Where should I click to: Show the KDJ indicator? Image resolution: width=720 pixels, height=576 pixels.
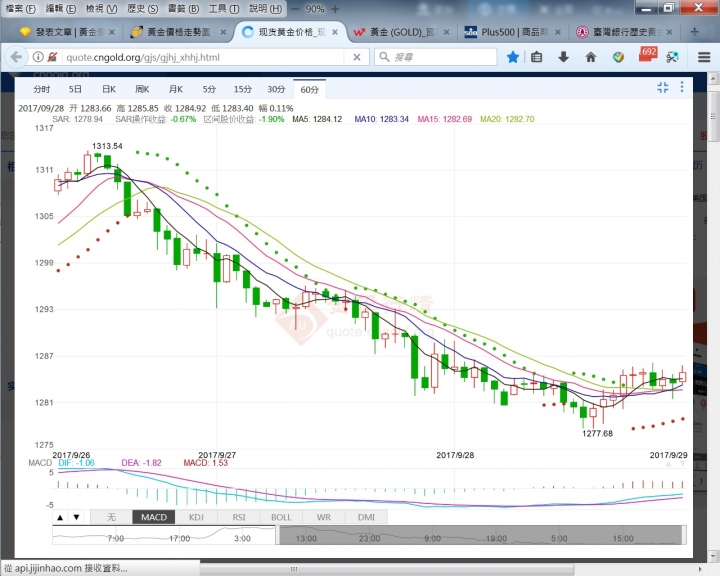pyautogui.click(x=197, y=517)
